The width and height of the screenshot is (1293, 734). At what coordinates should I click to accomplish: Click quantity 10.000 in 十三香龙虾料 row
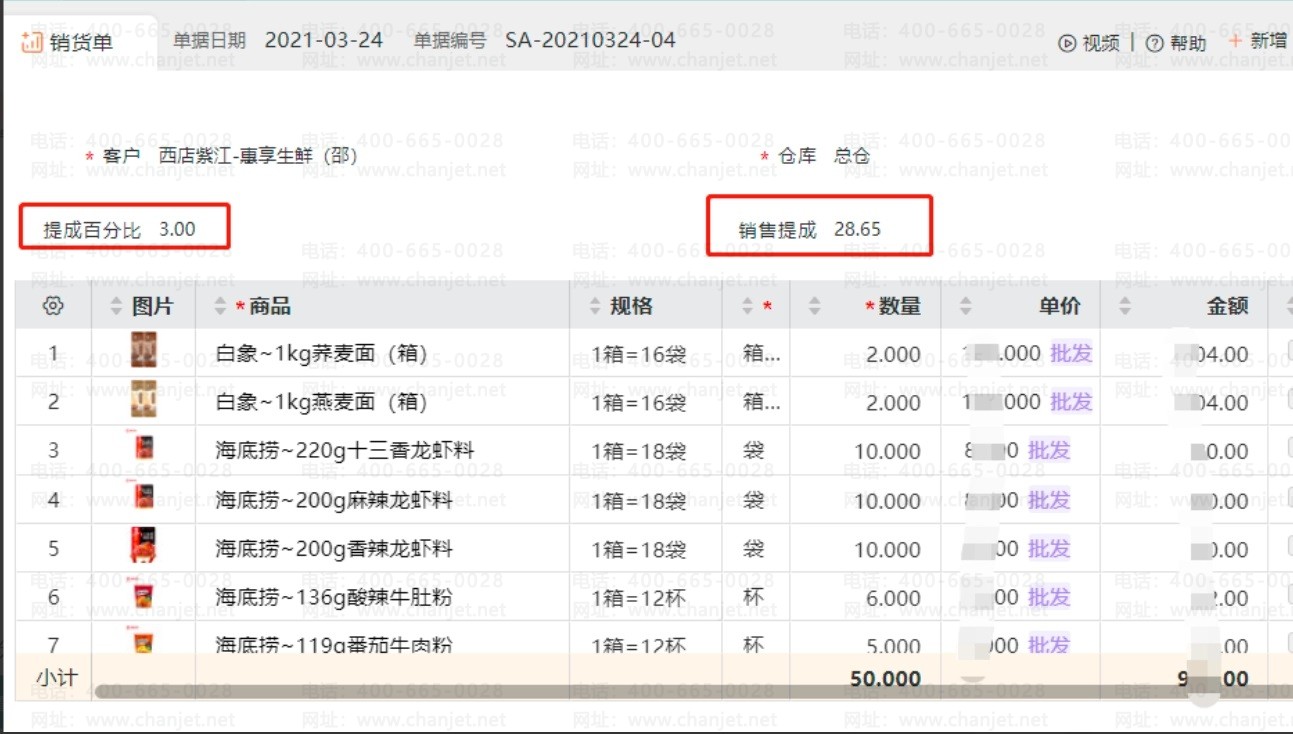click(887, 451)
